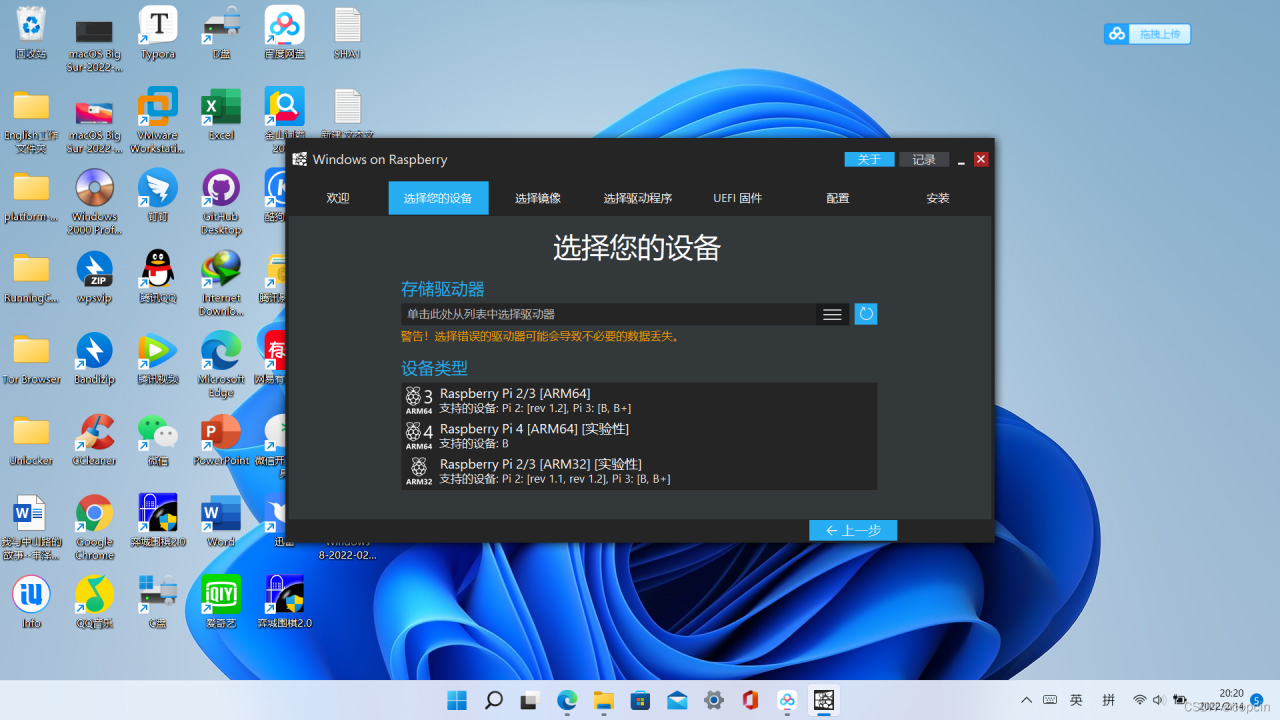
Task: Toggle 英 input language indicator
Action: tap(1077, 700)
